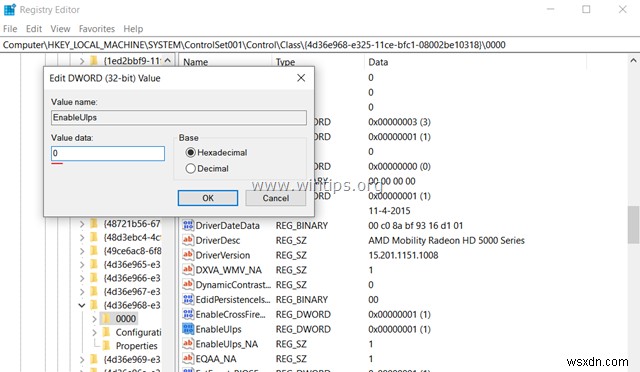Click folder icon of {4d36e968-e3 key

pos(94,305)
